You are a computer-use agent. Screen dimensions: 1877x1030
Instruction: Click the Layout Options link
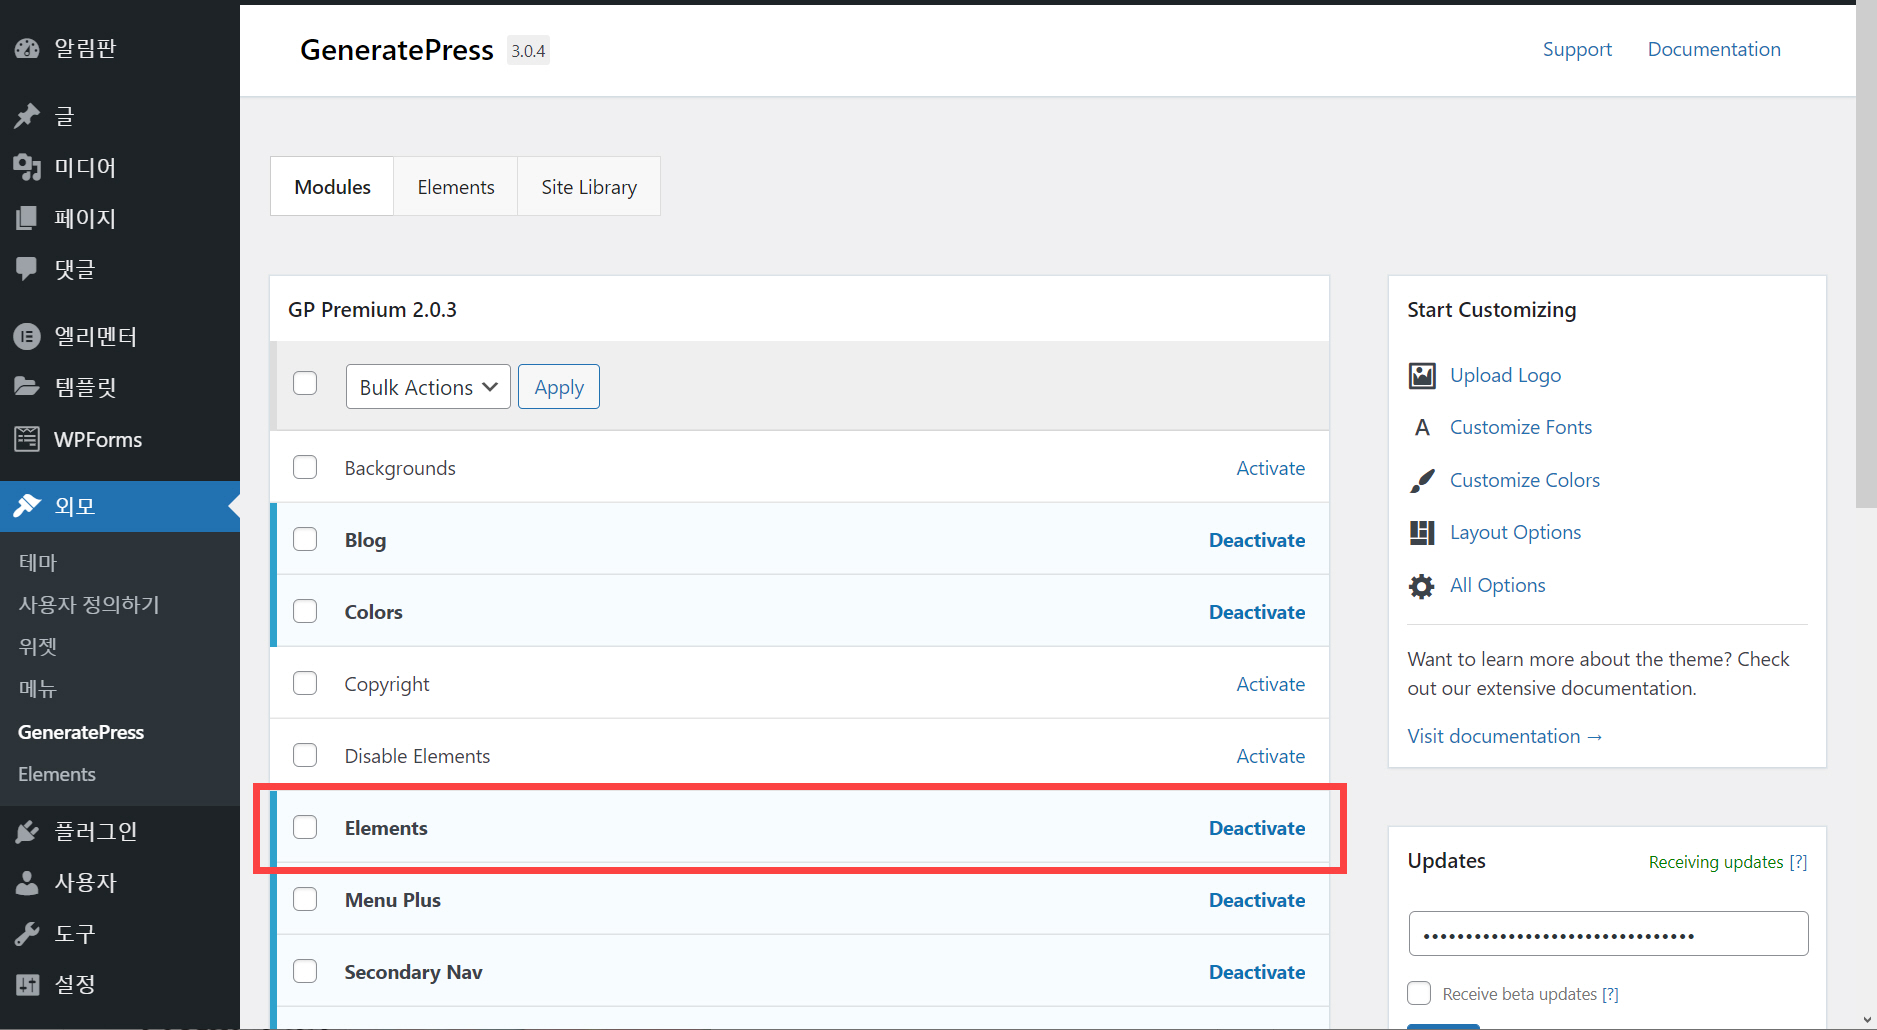(x=1515, y=532)
